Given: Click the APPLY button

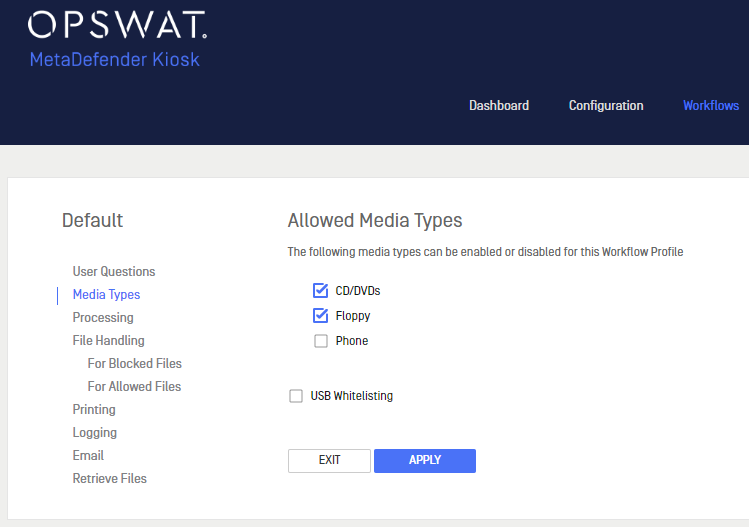Looking at the screenshot, I should (425, 461).
